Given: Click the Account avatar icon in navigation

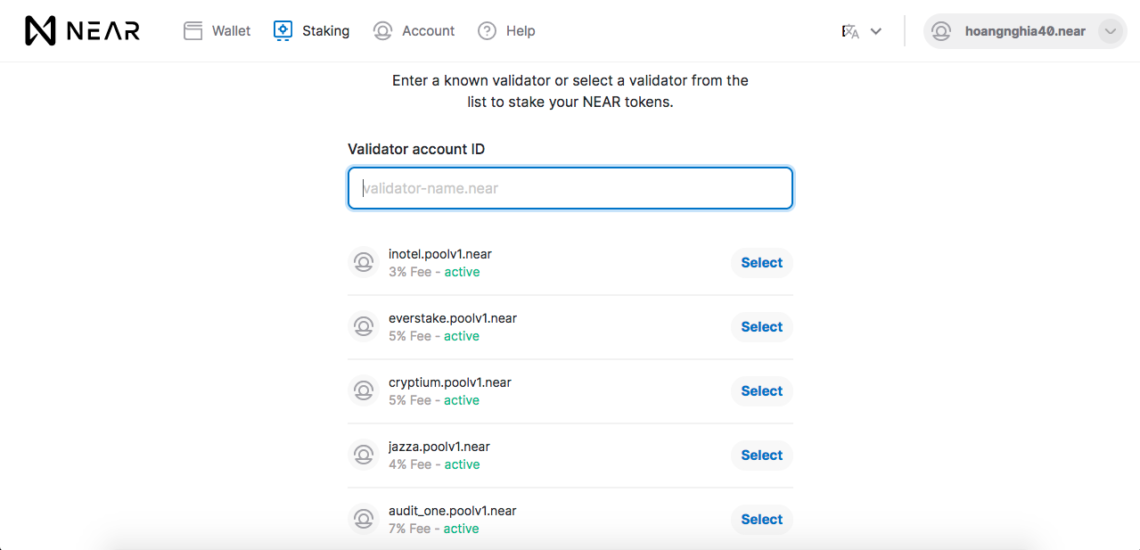Looking at the screenshot, I should pyautogui.click(x=382, y=31).
